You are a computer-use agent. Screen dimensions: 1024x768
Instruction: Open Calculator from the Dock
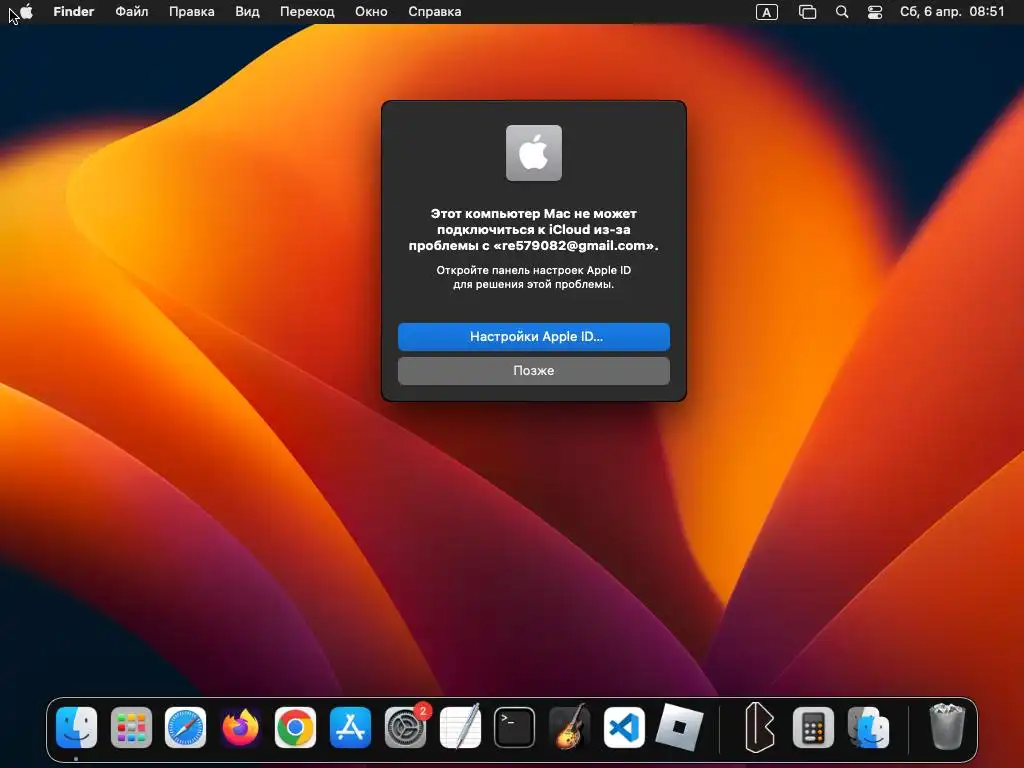tap(813, 728)
